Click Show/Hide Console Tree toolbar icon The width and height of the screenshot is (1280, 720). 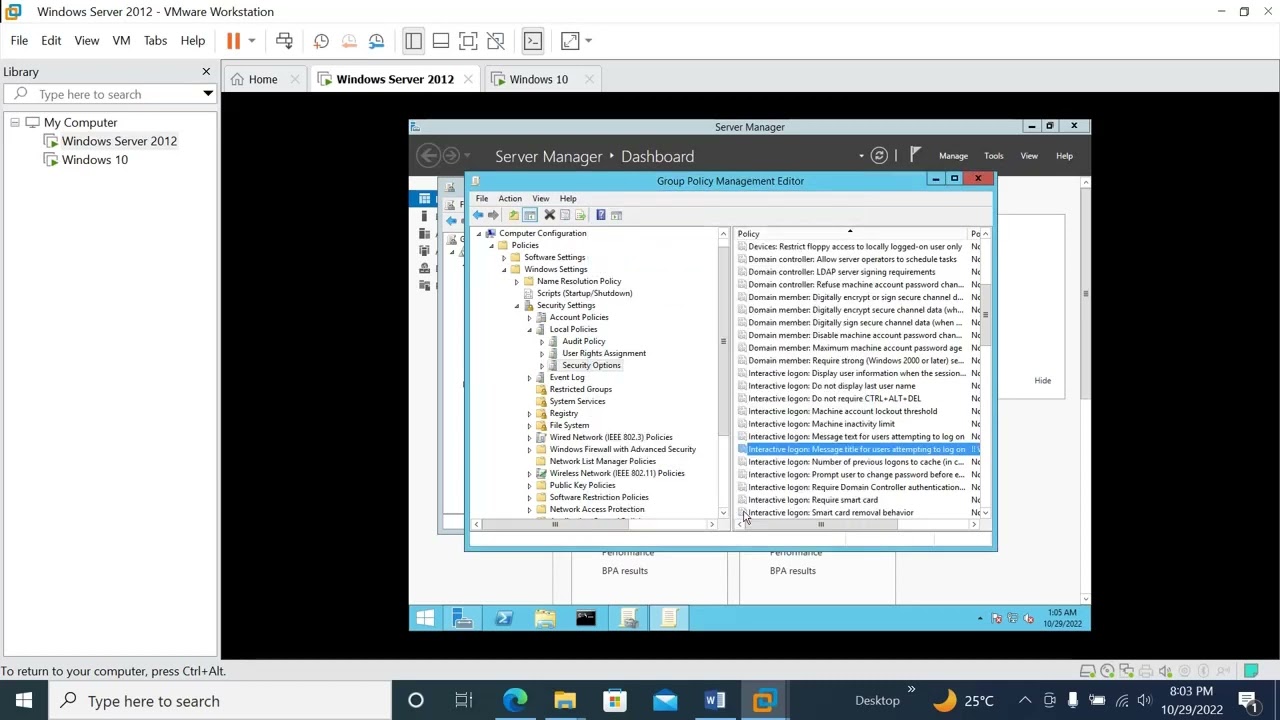click(530, 215)
